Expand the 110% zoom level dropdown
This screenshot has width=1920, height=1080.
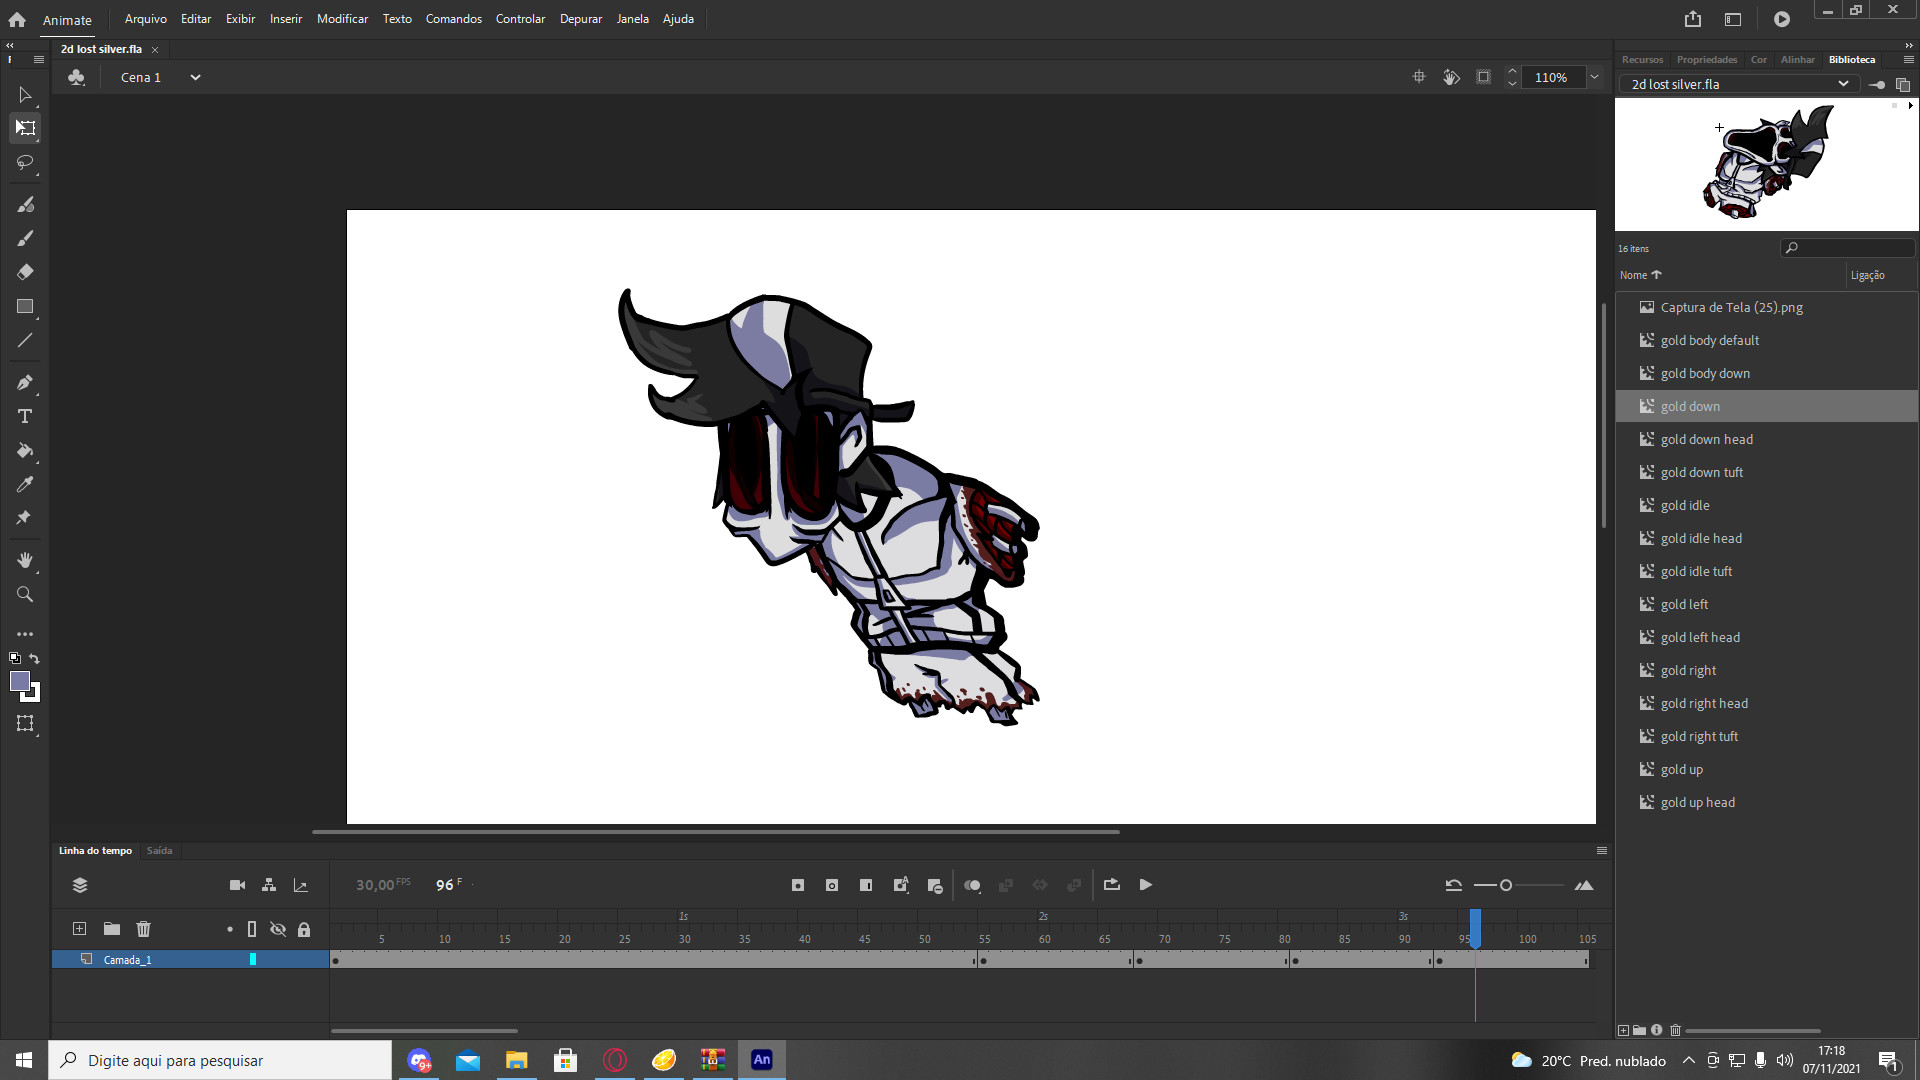1594,77
